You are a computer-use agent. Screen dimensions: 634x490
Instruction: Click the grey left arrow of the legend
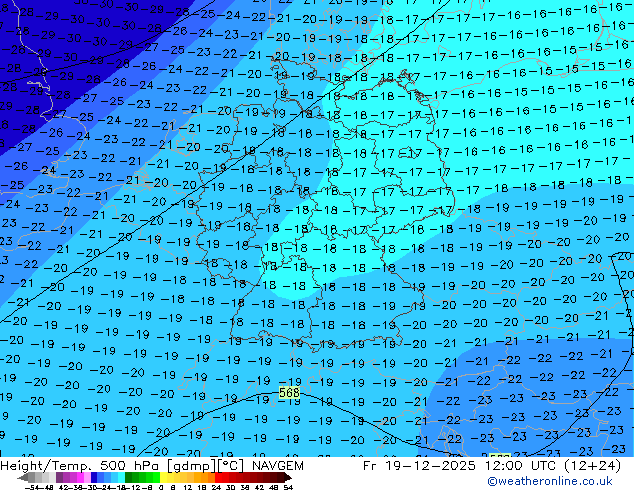point(23,477)
